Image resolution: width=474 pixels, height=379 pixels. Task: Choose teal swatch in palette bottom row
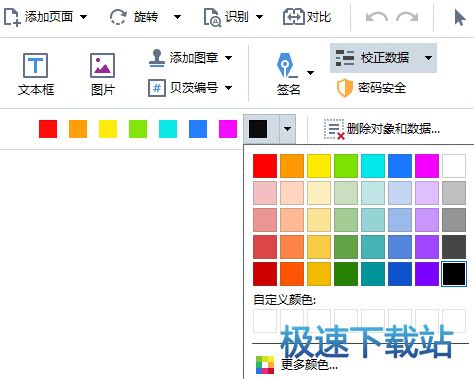pos(373,274)
